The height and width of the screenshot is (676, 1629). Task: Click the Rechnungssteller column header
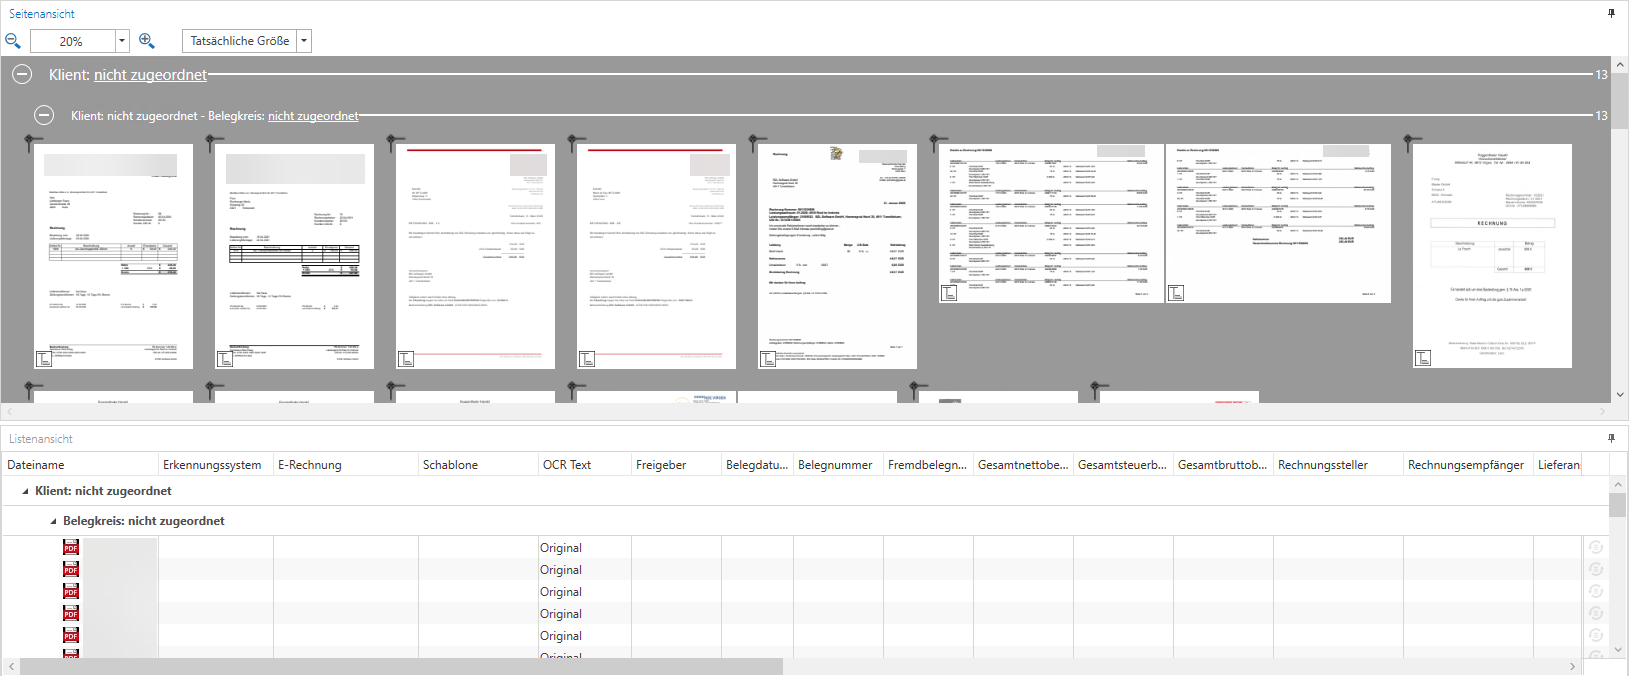click(x=1322, y=465)
